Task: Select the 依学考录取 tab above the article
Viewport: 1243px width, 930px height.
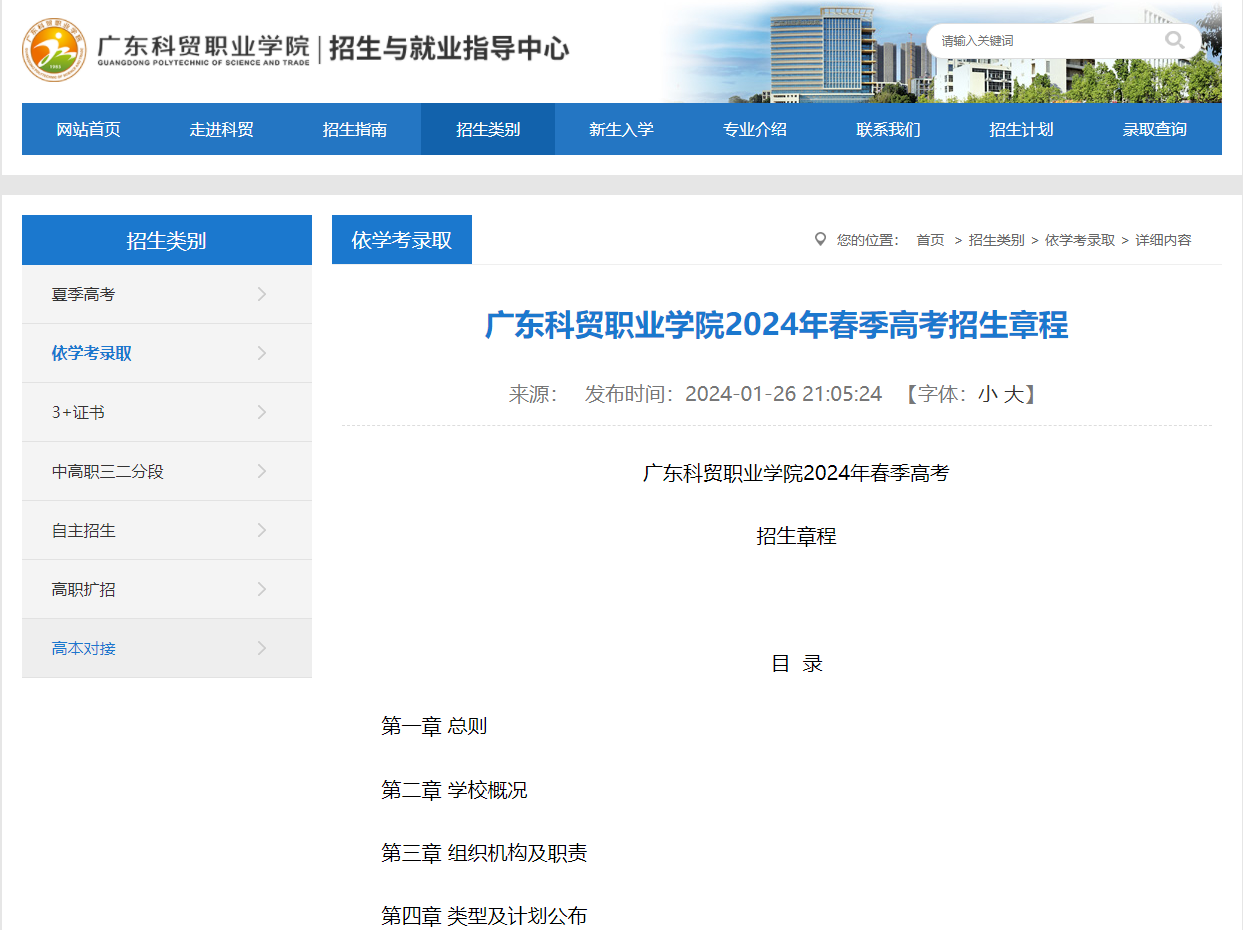Action: point(401,239)
